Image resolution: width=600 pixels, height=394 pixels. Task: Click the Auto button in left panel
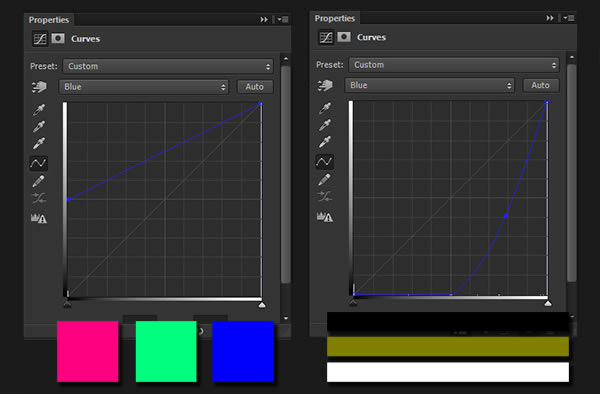[254, 87]
